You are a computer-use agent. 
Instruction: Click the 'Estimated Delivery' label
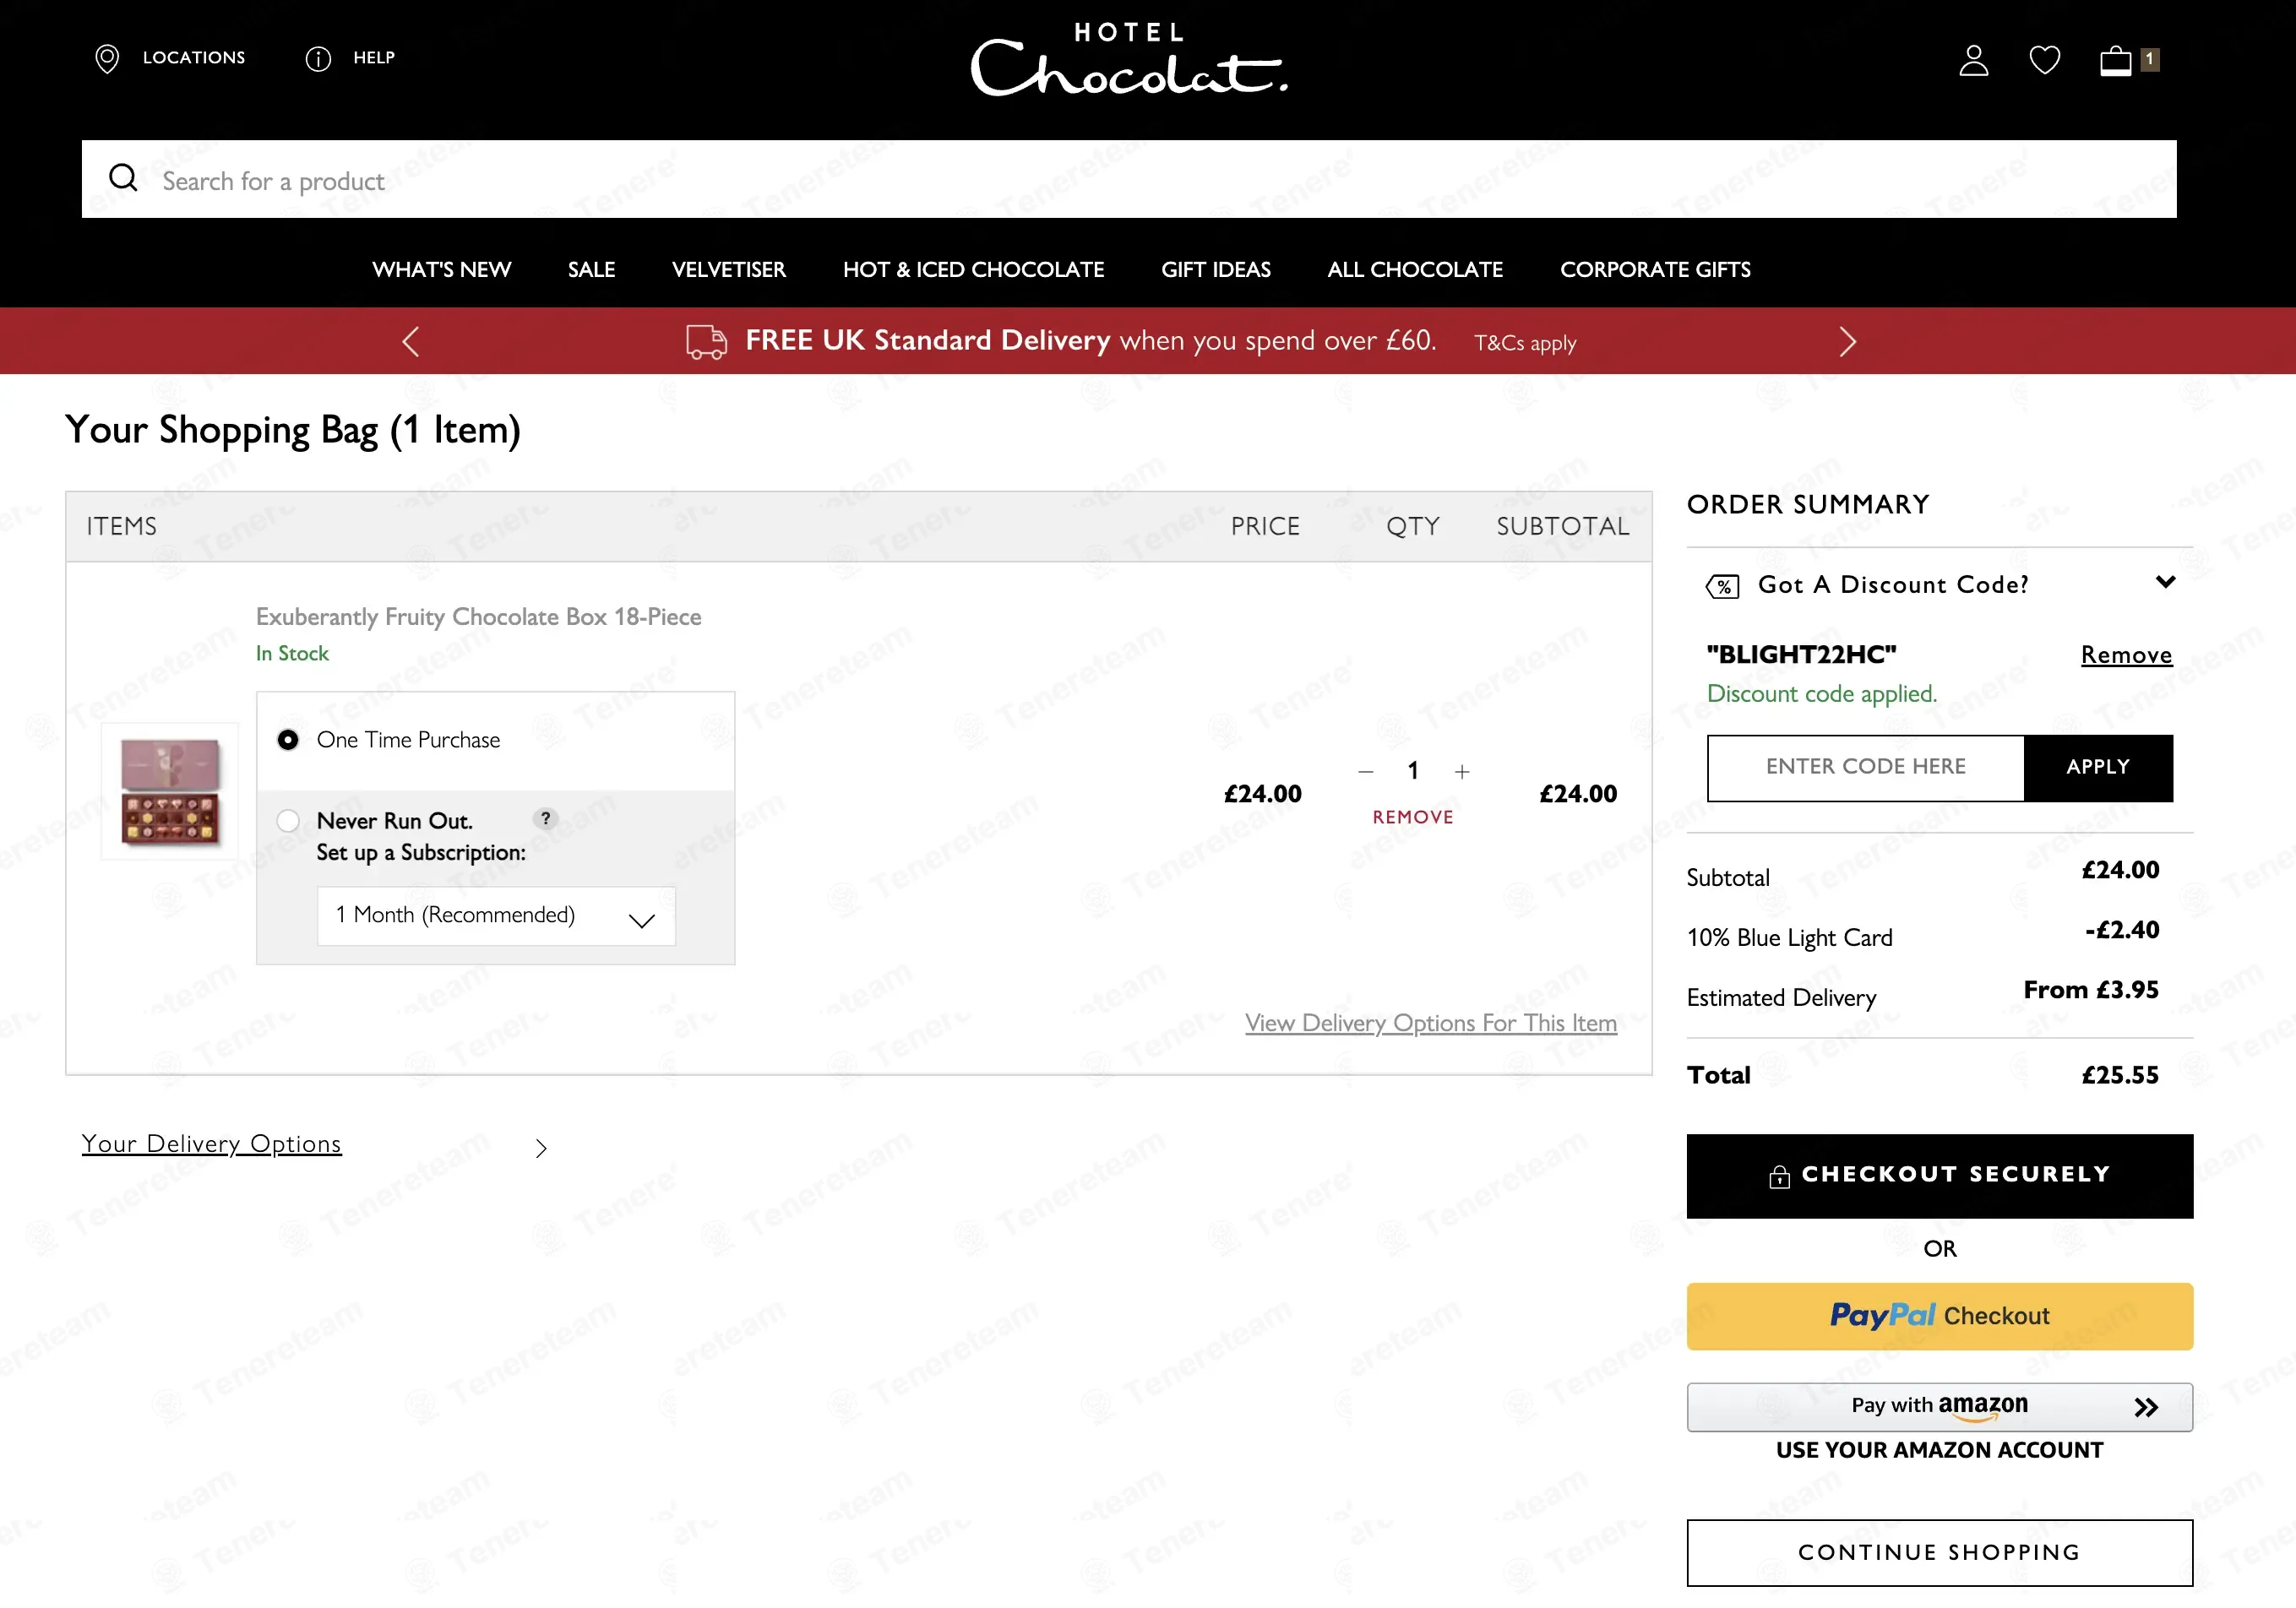(1781, 998)
